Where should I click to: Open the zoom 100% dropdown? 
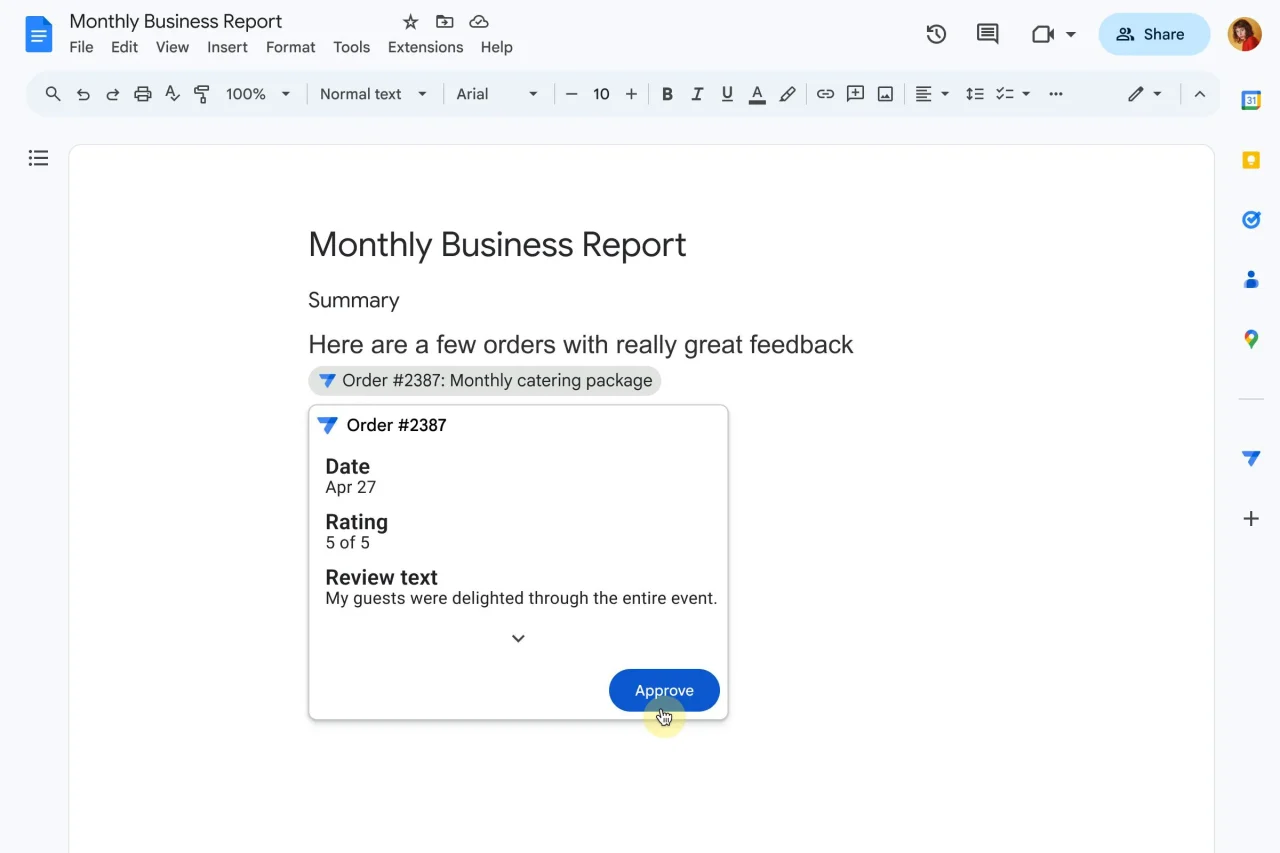pos(258,94)
